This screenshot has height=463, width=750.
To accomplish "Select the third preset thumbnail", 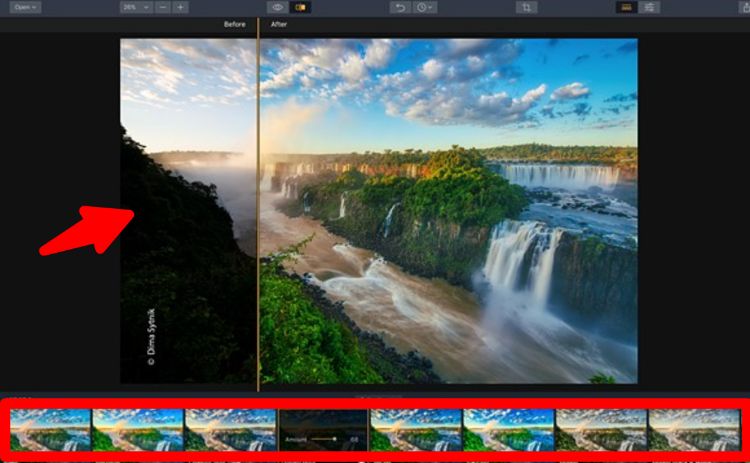I will pos(231,430).
